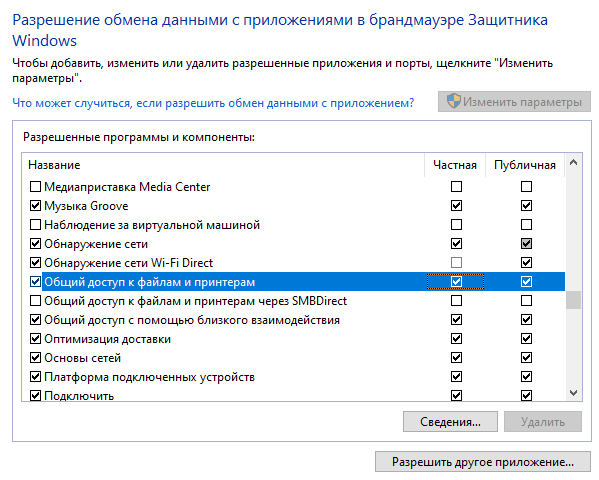This screenshot has width=599, height=480.
Task: Toggle Public checkbox for Обнаружение сети
Action: click(526, 243)
